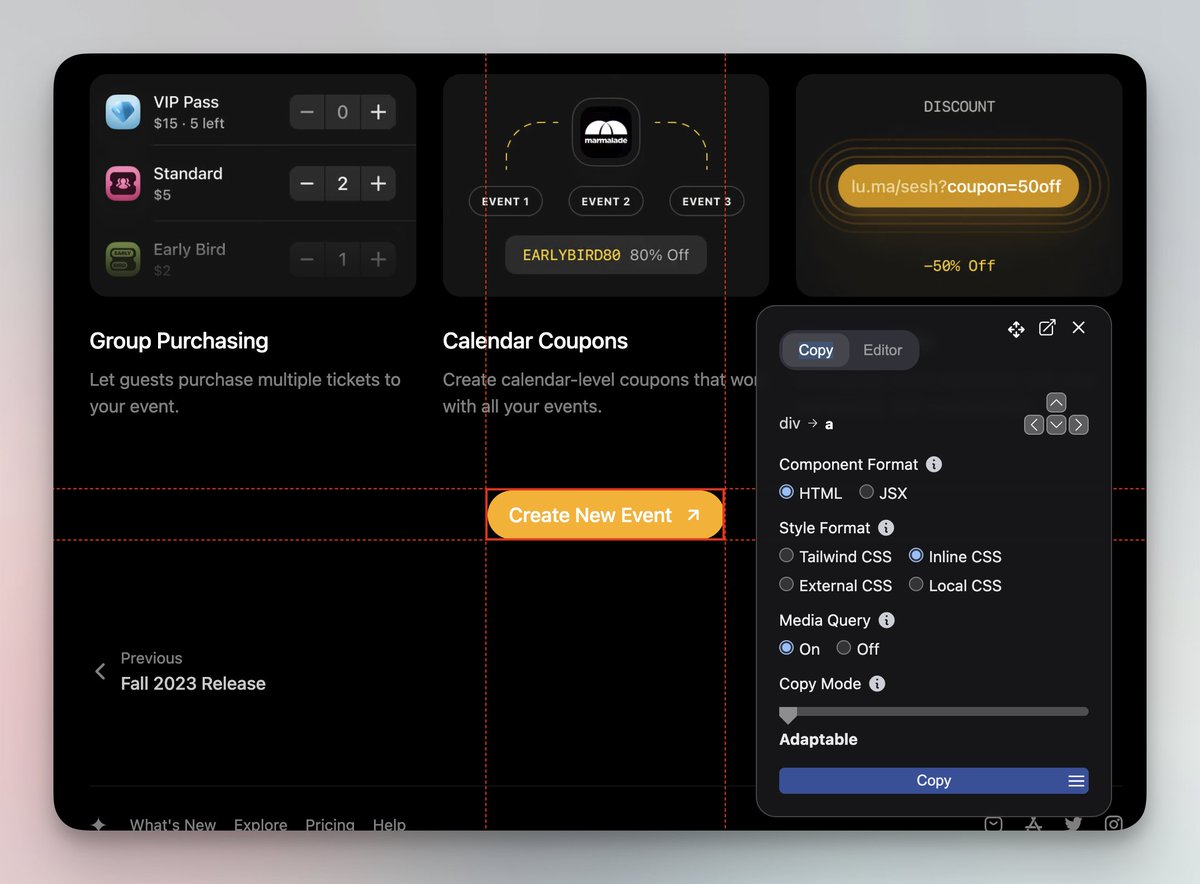Image resolution: width=1200 pixels, height=884 pixels.
Task: Open the hamburger menu on Copy button
Action: pyautogui.click(x=1076, y=781)
